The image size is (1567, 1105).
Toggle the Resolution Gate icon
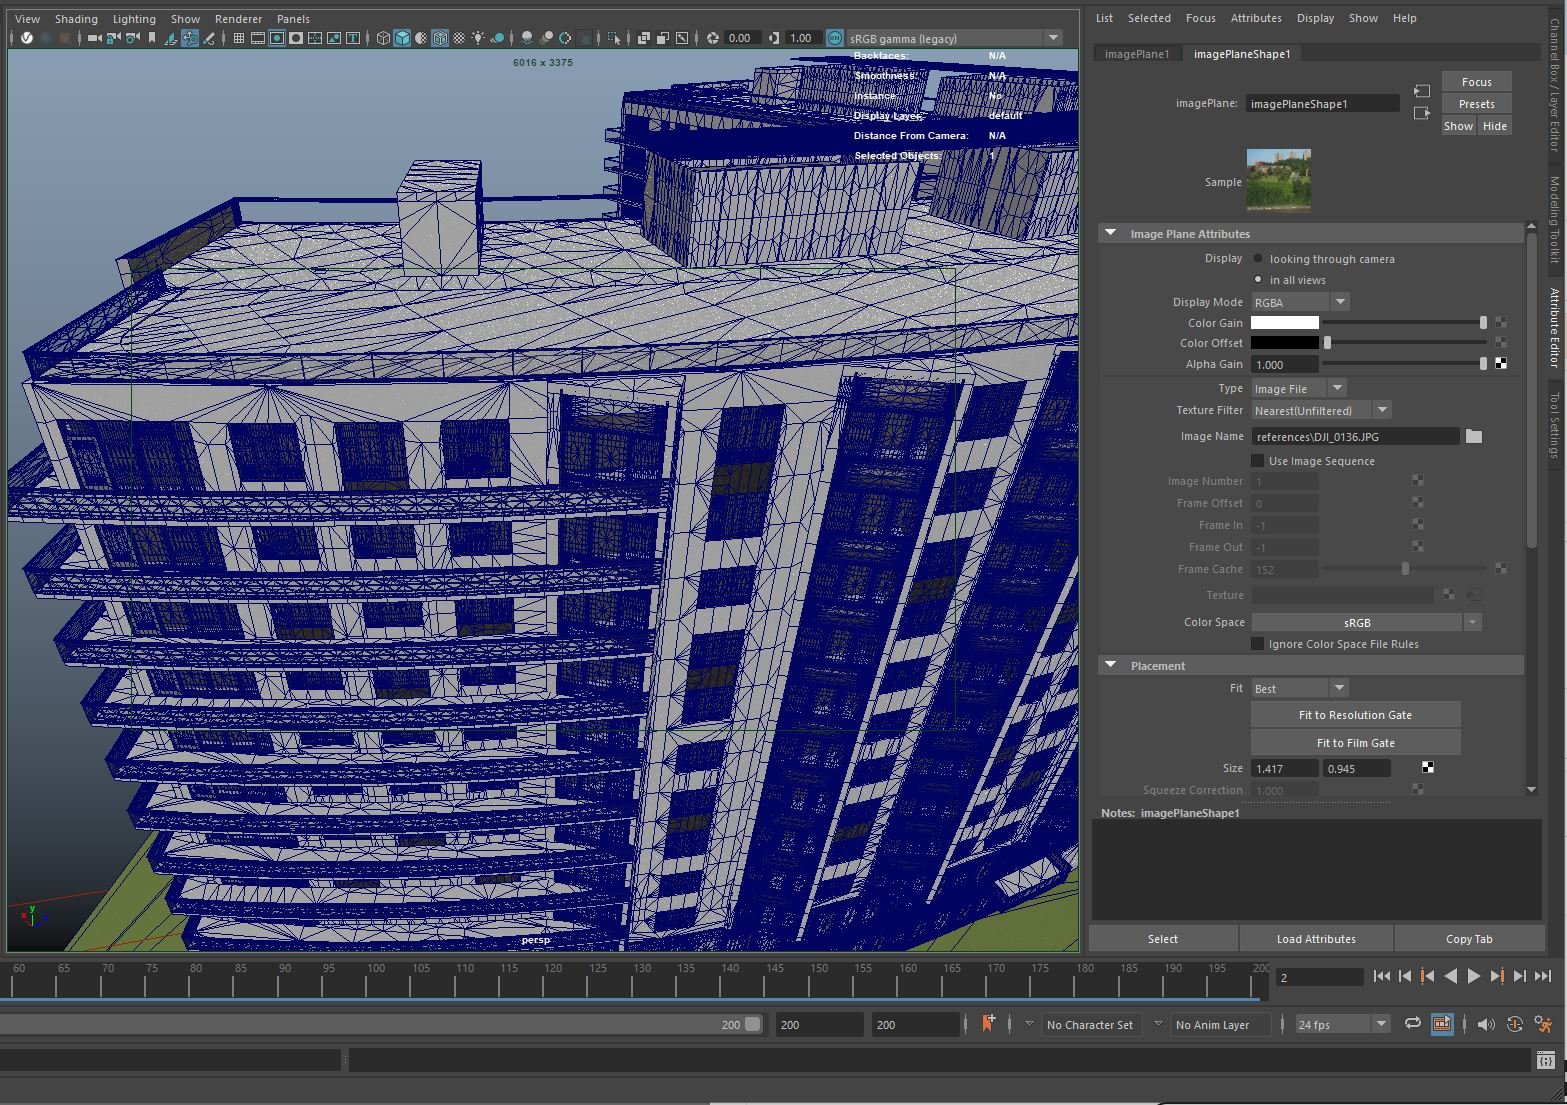pos(277,38)
